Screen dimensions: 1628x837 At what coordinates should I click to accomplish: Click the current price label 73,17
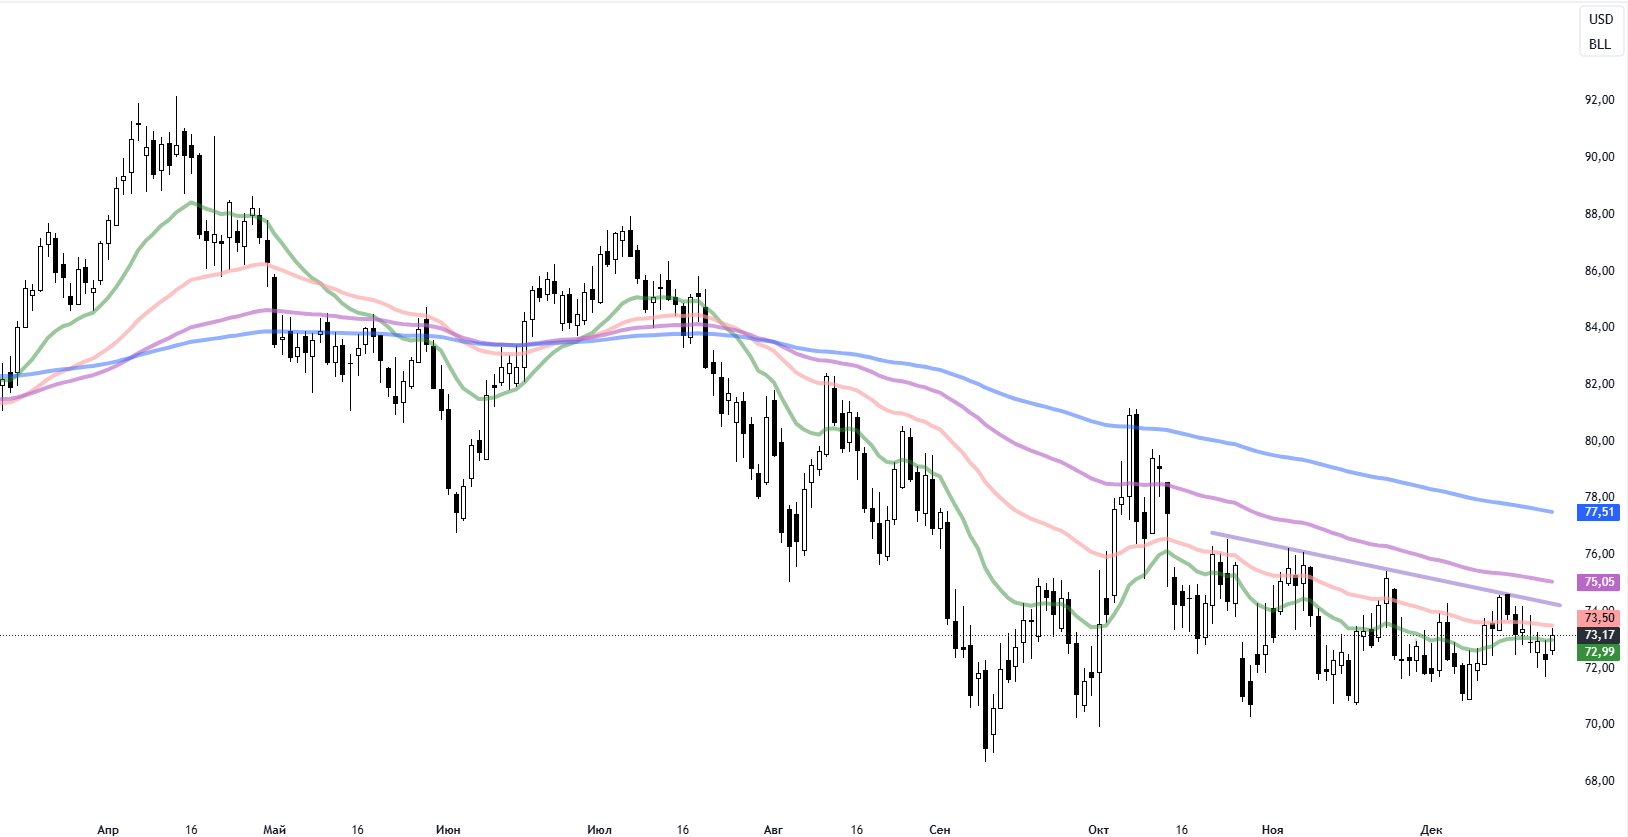point(1599,635)
